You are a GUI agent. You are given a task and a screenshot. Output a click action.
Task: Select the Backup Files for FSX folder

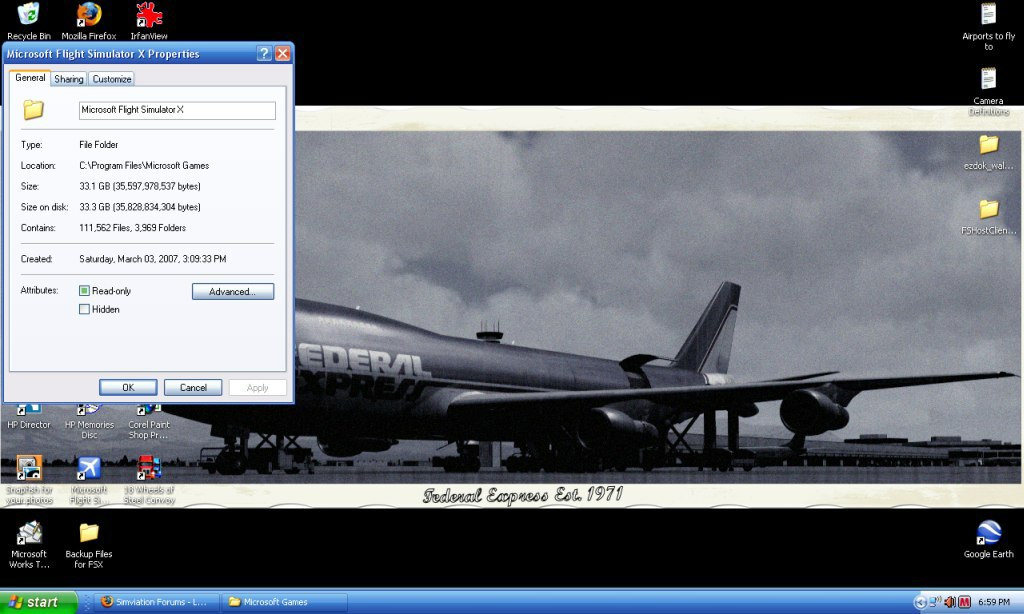pyautogui.click(x=89, y=533)
